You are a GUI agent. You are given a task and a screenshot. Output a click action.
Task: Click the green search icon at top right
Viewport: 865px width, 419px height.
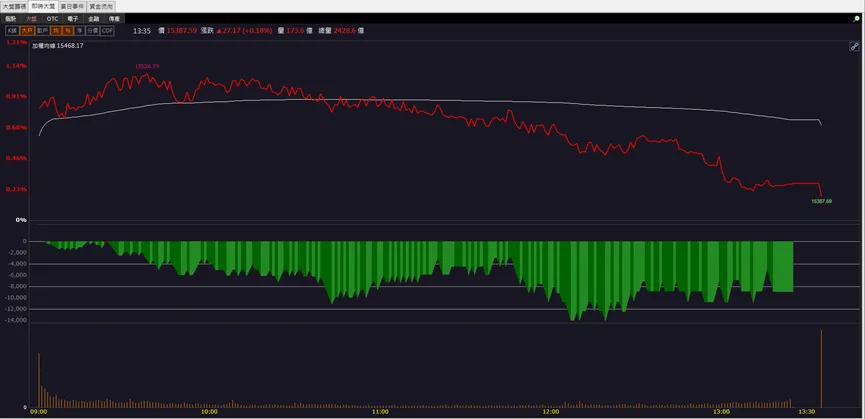point(856,19)
